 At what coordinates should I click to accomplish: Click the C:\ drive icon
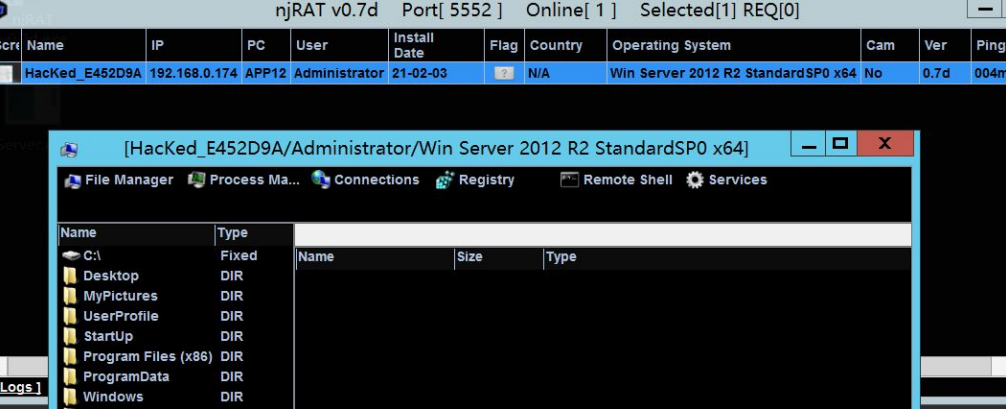(71, 256)
